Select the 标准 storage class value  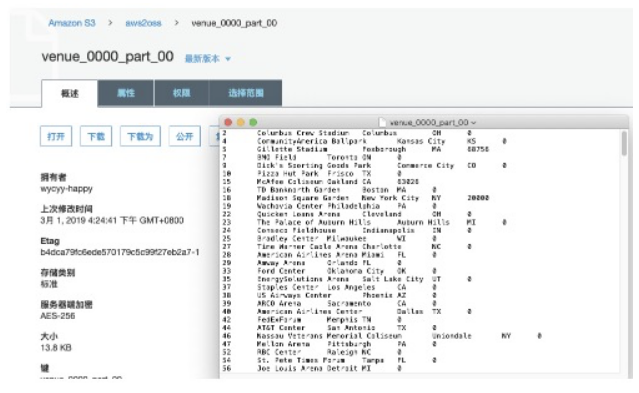(x=49, y=284)
